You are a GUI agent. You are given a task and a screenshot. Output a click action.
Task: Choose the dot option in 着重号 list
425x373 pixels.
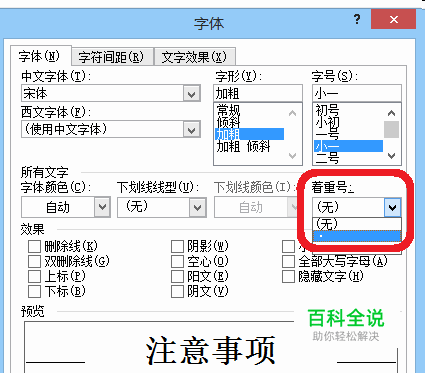tap(357, 236)
